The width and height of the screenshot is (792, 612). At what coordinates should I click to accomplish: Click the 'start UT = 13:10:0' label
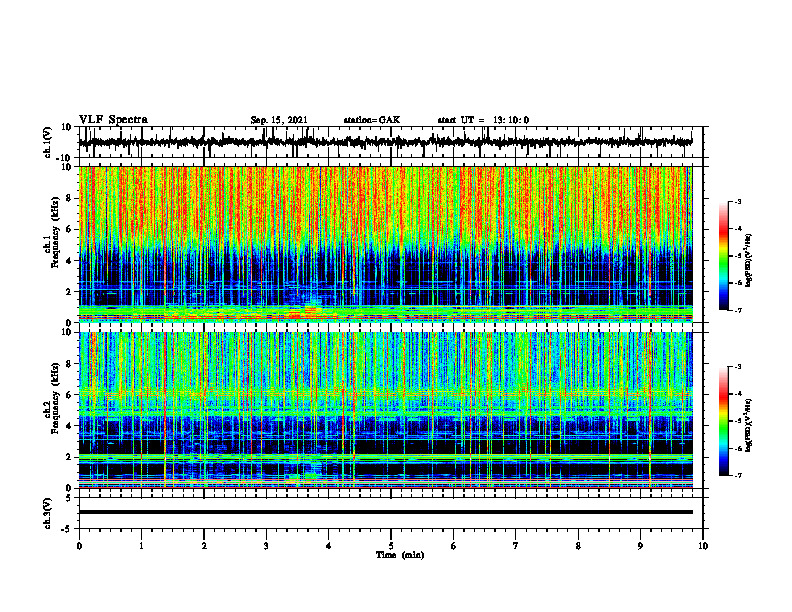[483, 120]
